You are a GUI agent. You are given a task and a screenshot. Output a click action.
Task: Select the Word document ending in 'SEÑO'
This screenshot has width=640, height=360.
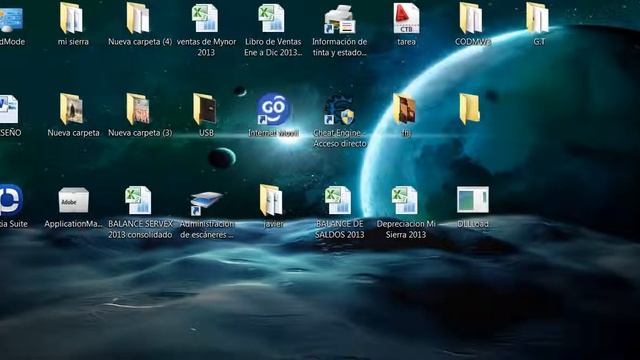[8, 109]
